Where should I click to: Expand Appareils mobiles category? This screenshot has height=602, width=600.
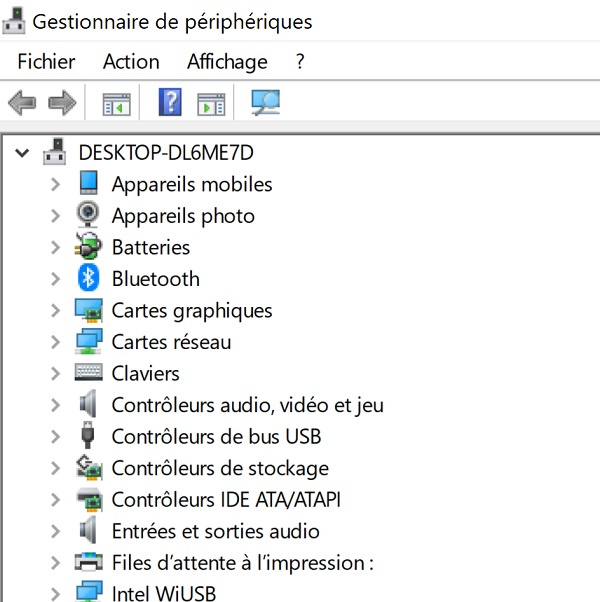(55, 184)
